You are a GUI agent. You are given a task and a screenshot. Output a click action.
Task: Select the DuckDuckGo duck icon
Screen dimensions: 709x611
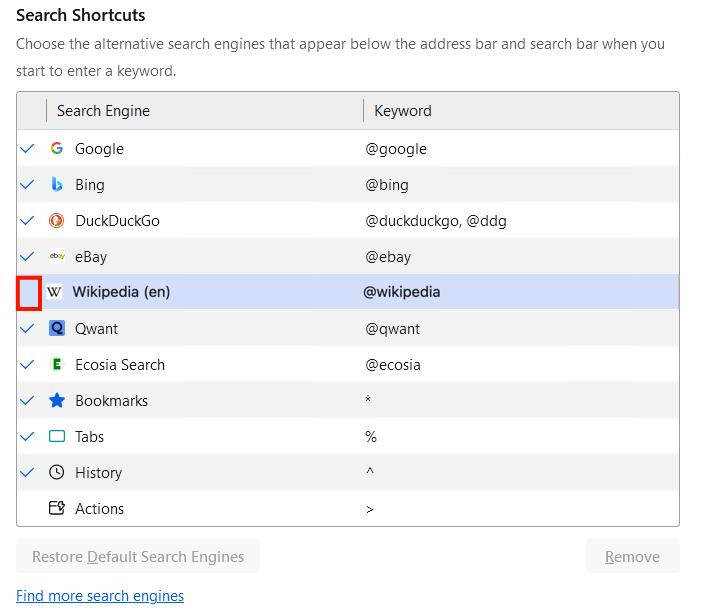(57, 221)
